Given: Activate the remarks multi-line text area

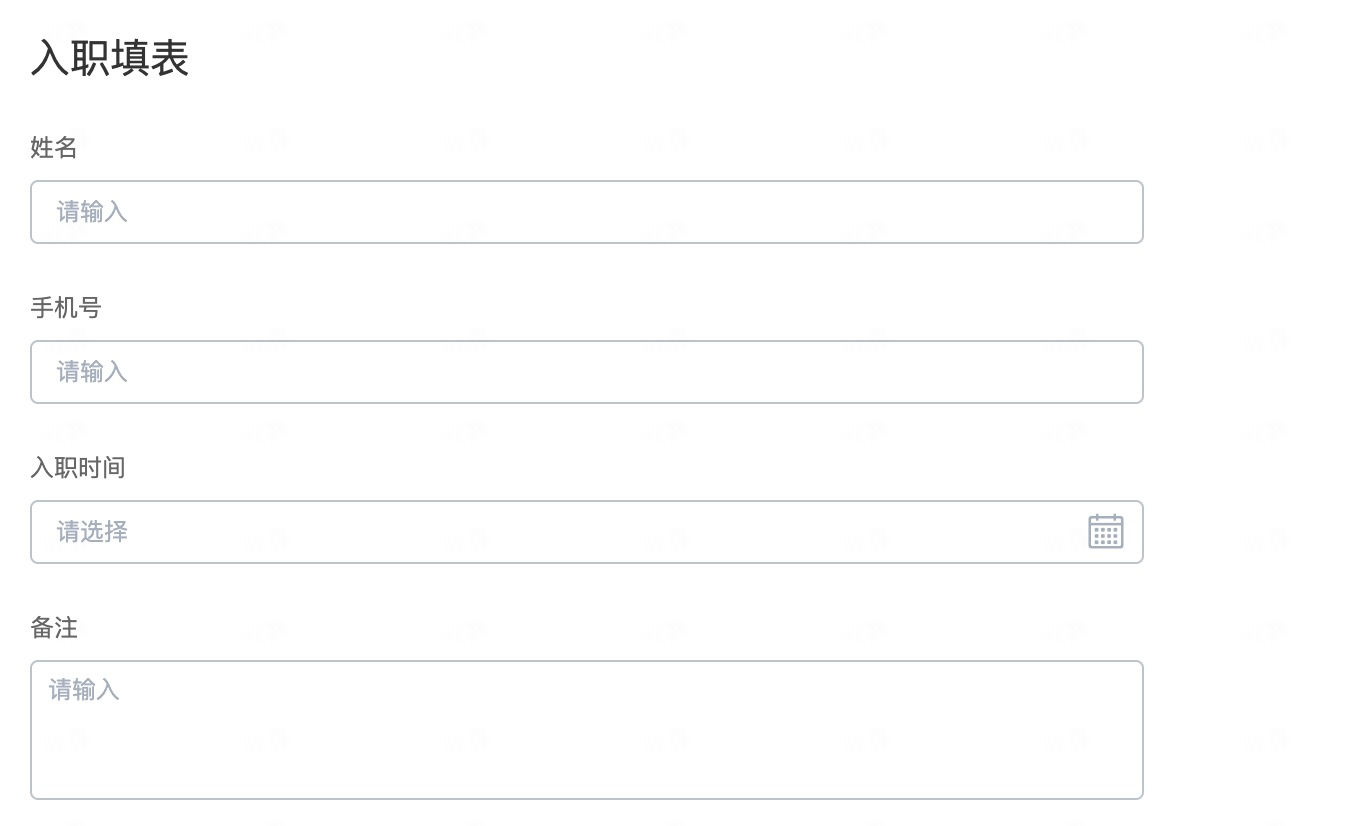Looking at the screenshot, I should coord(587,730).
